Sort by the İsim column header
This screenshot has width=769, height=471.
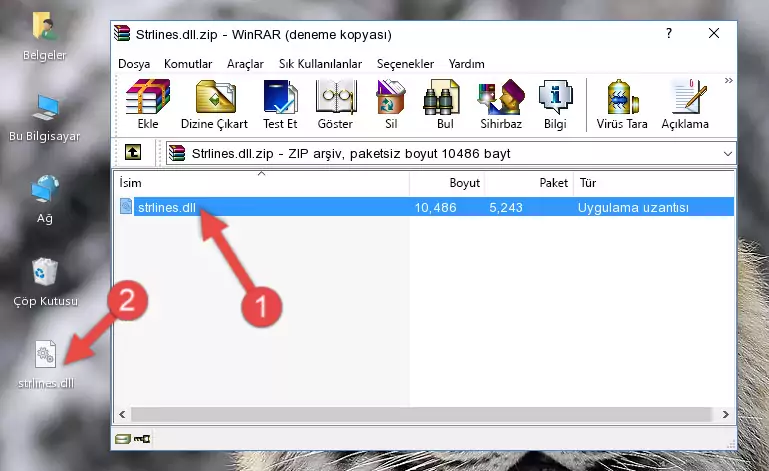click(x=262, y=183)
